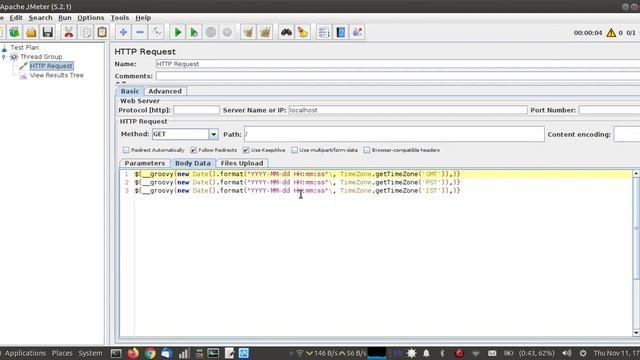Click the Server Name or IP field
Viewport: 640px width, 360px height.
point(408,110)
